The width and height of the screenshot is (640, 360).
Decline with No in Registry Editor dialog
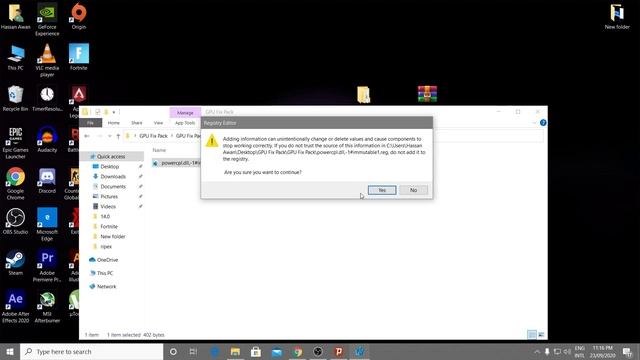click(413, 190)
